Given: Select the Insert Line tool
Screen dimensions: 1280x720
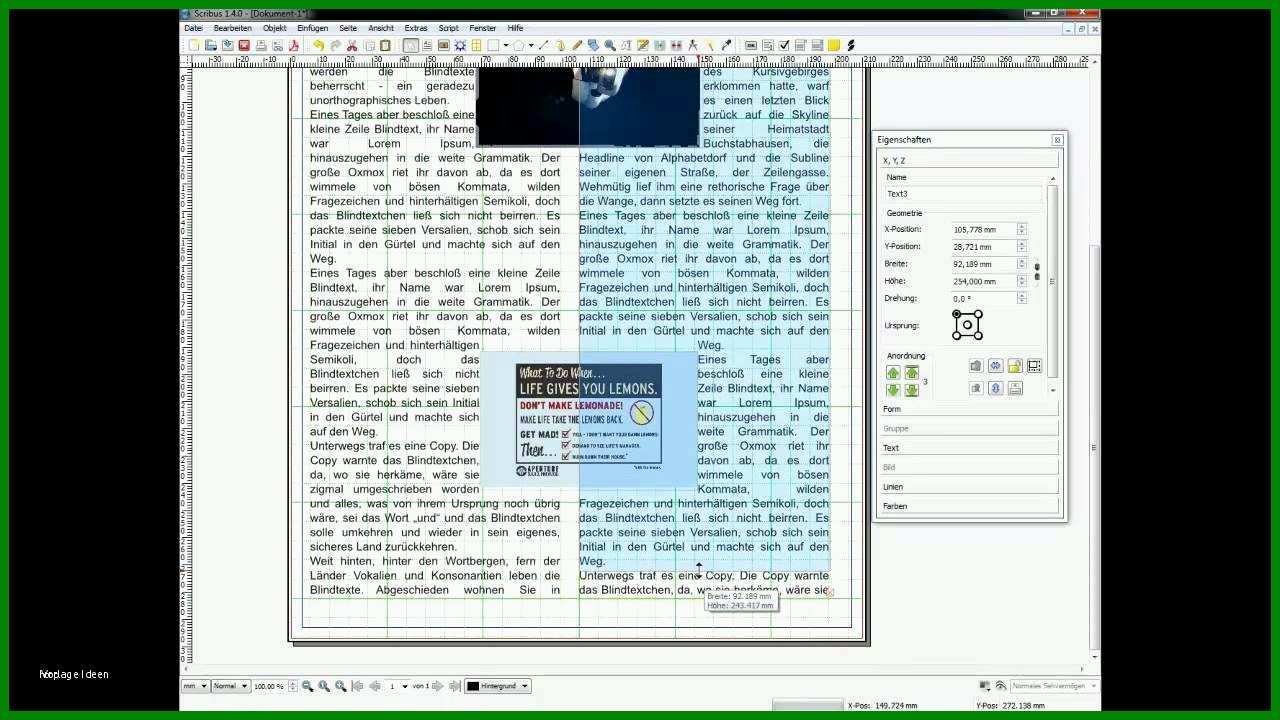Looking at the screenshot, I should coord(543,45).
